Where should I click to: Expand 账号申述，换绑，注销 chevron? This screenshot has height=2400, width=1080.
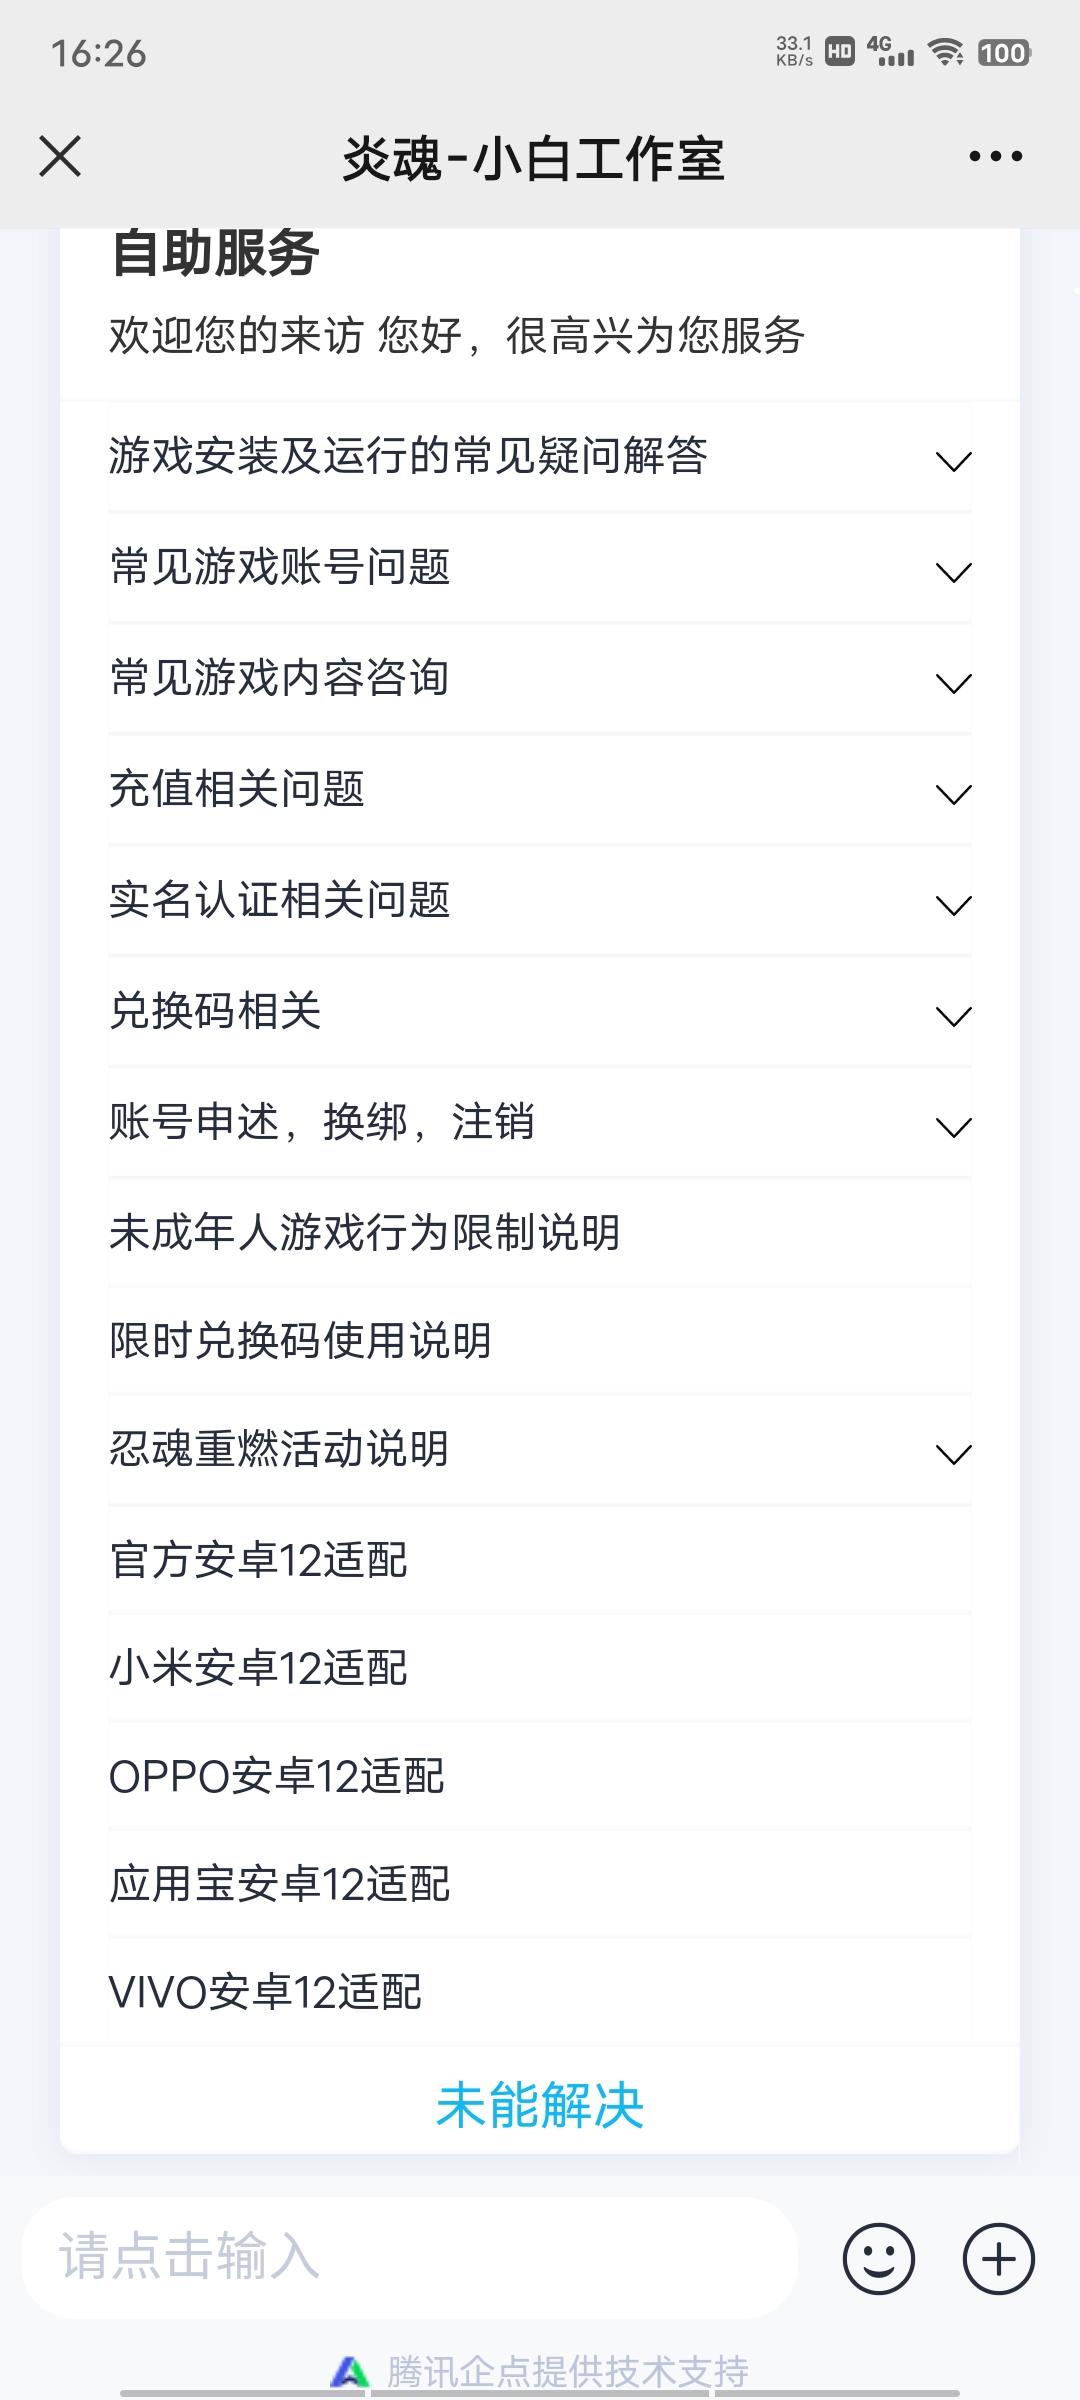click(953, 1127)
